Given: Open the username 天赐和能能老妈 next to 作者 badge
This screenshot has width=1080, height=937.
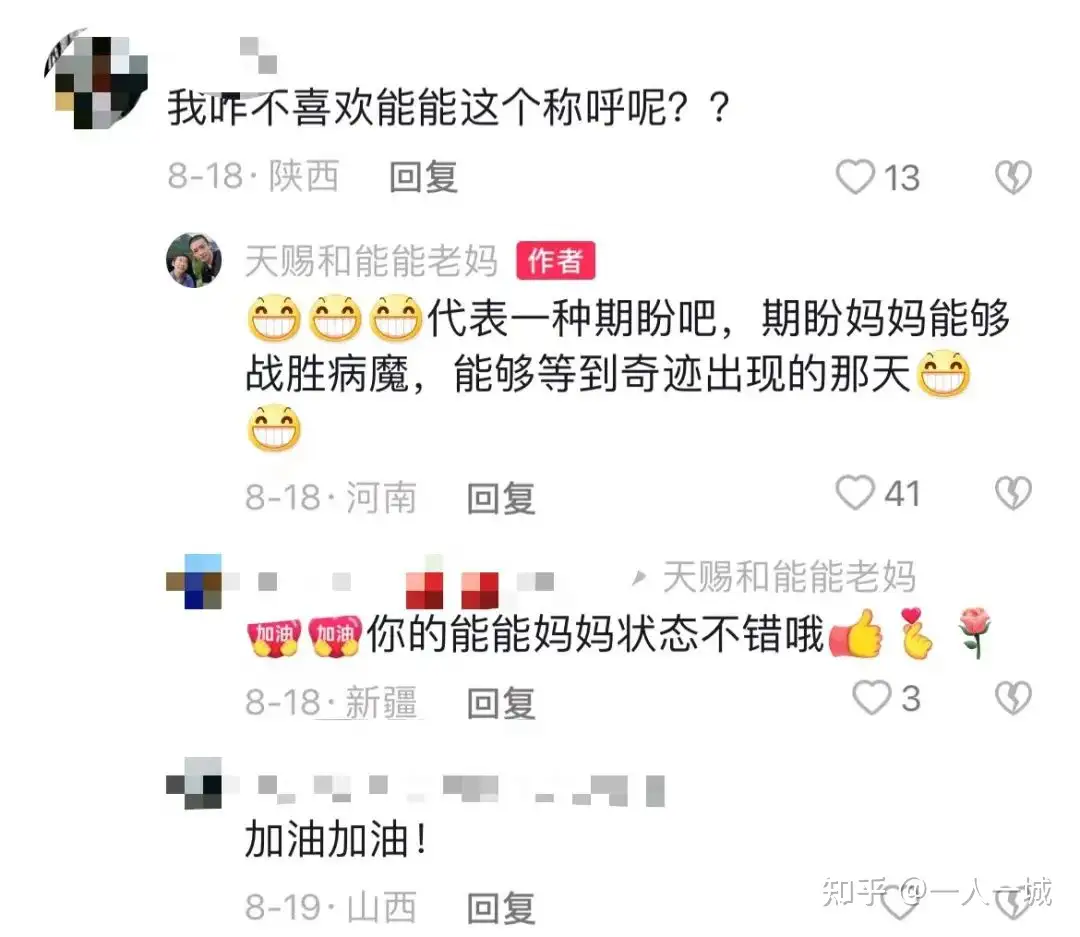Looking at the screenshot, I should point(371,261).
